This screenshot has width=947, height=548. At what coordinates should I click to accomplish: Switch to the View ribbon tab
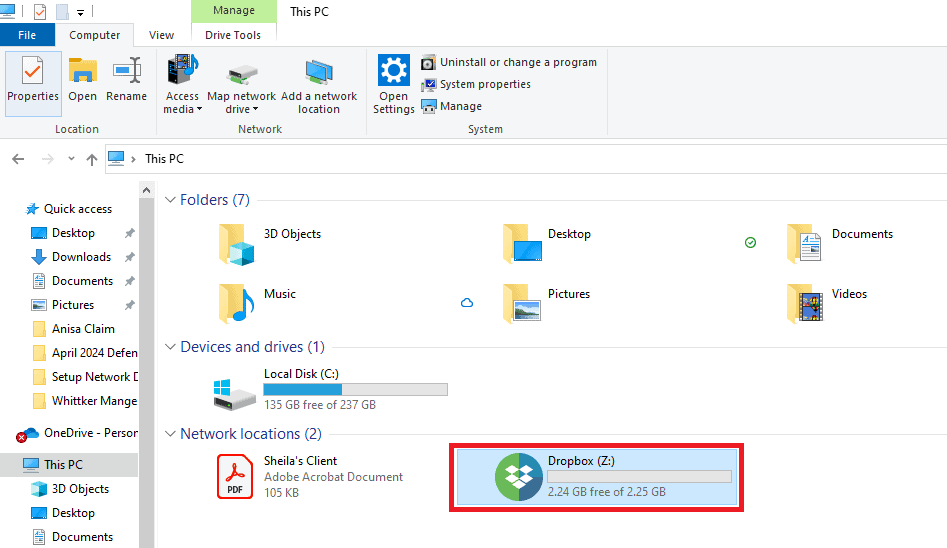click(x=161, y=35)
